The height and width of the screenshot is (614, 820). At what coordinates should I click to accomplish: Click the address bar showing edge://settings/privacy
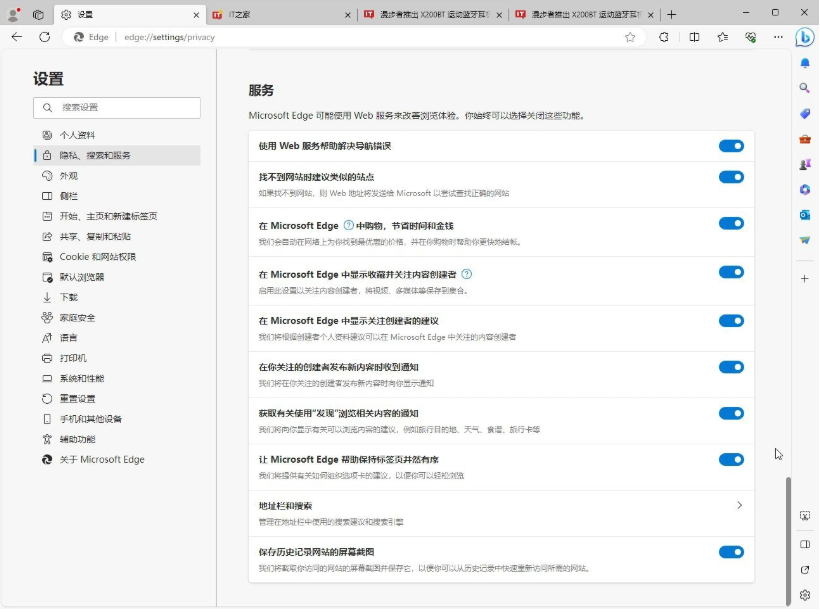[x=356, y=37]
